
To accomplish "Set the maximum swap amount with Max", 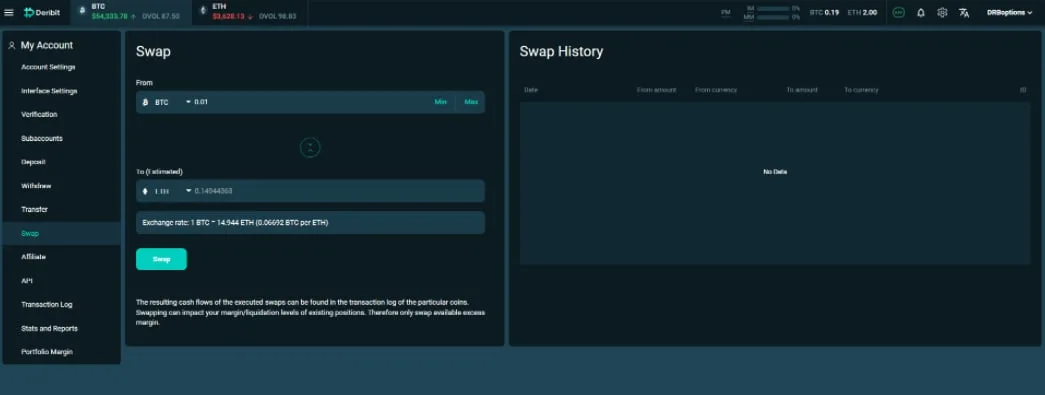I will pos(471,102).
